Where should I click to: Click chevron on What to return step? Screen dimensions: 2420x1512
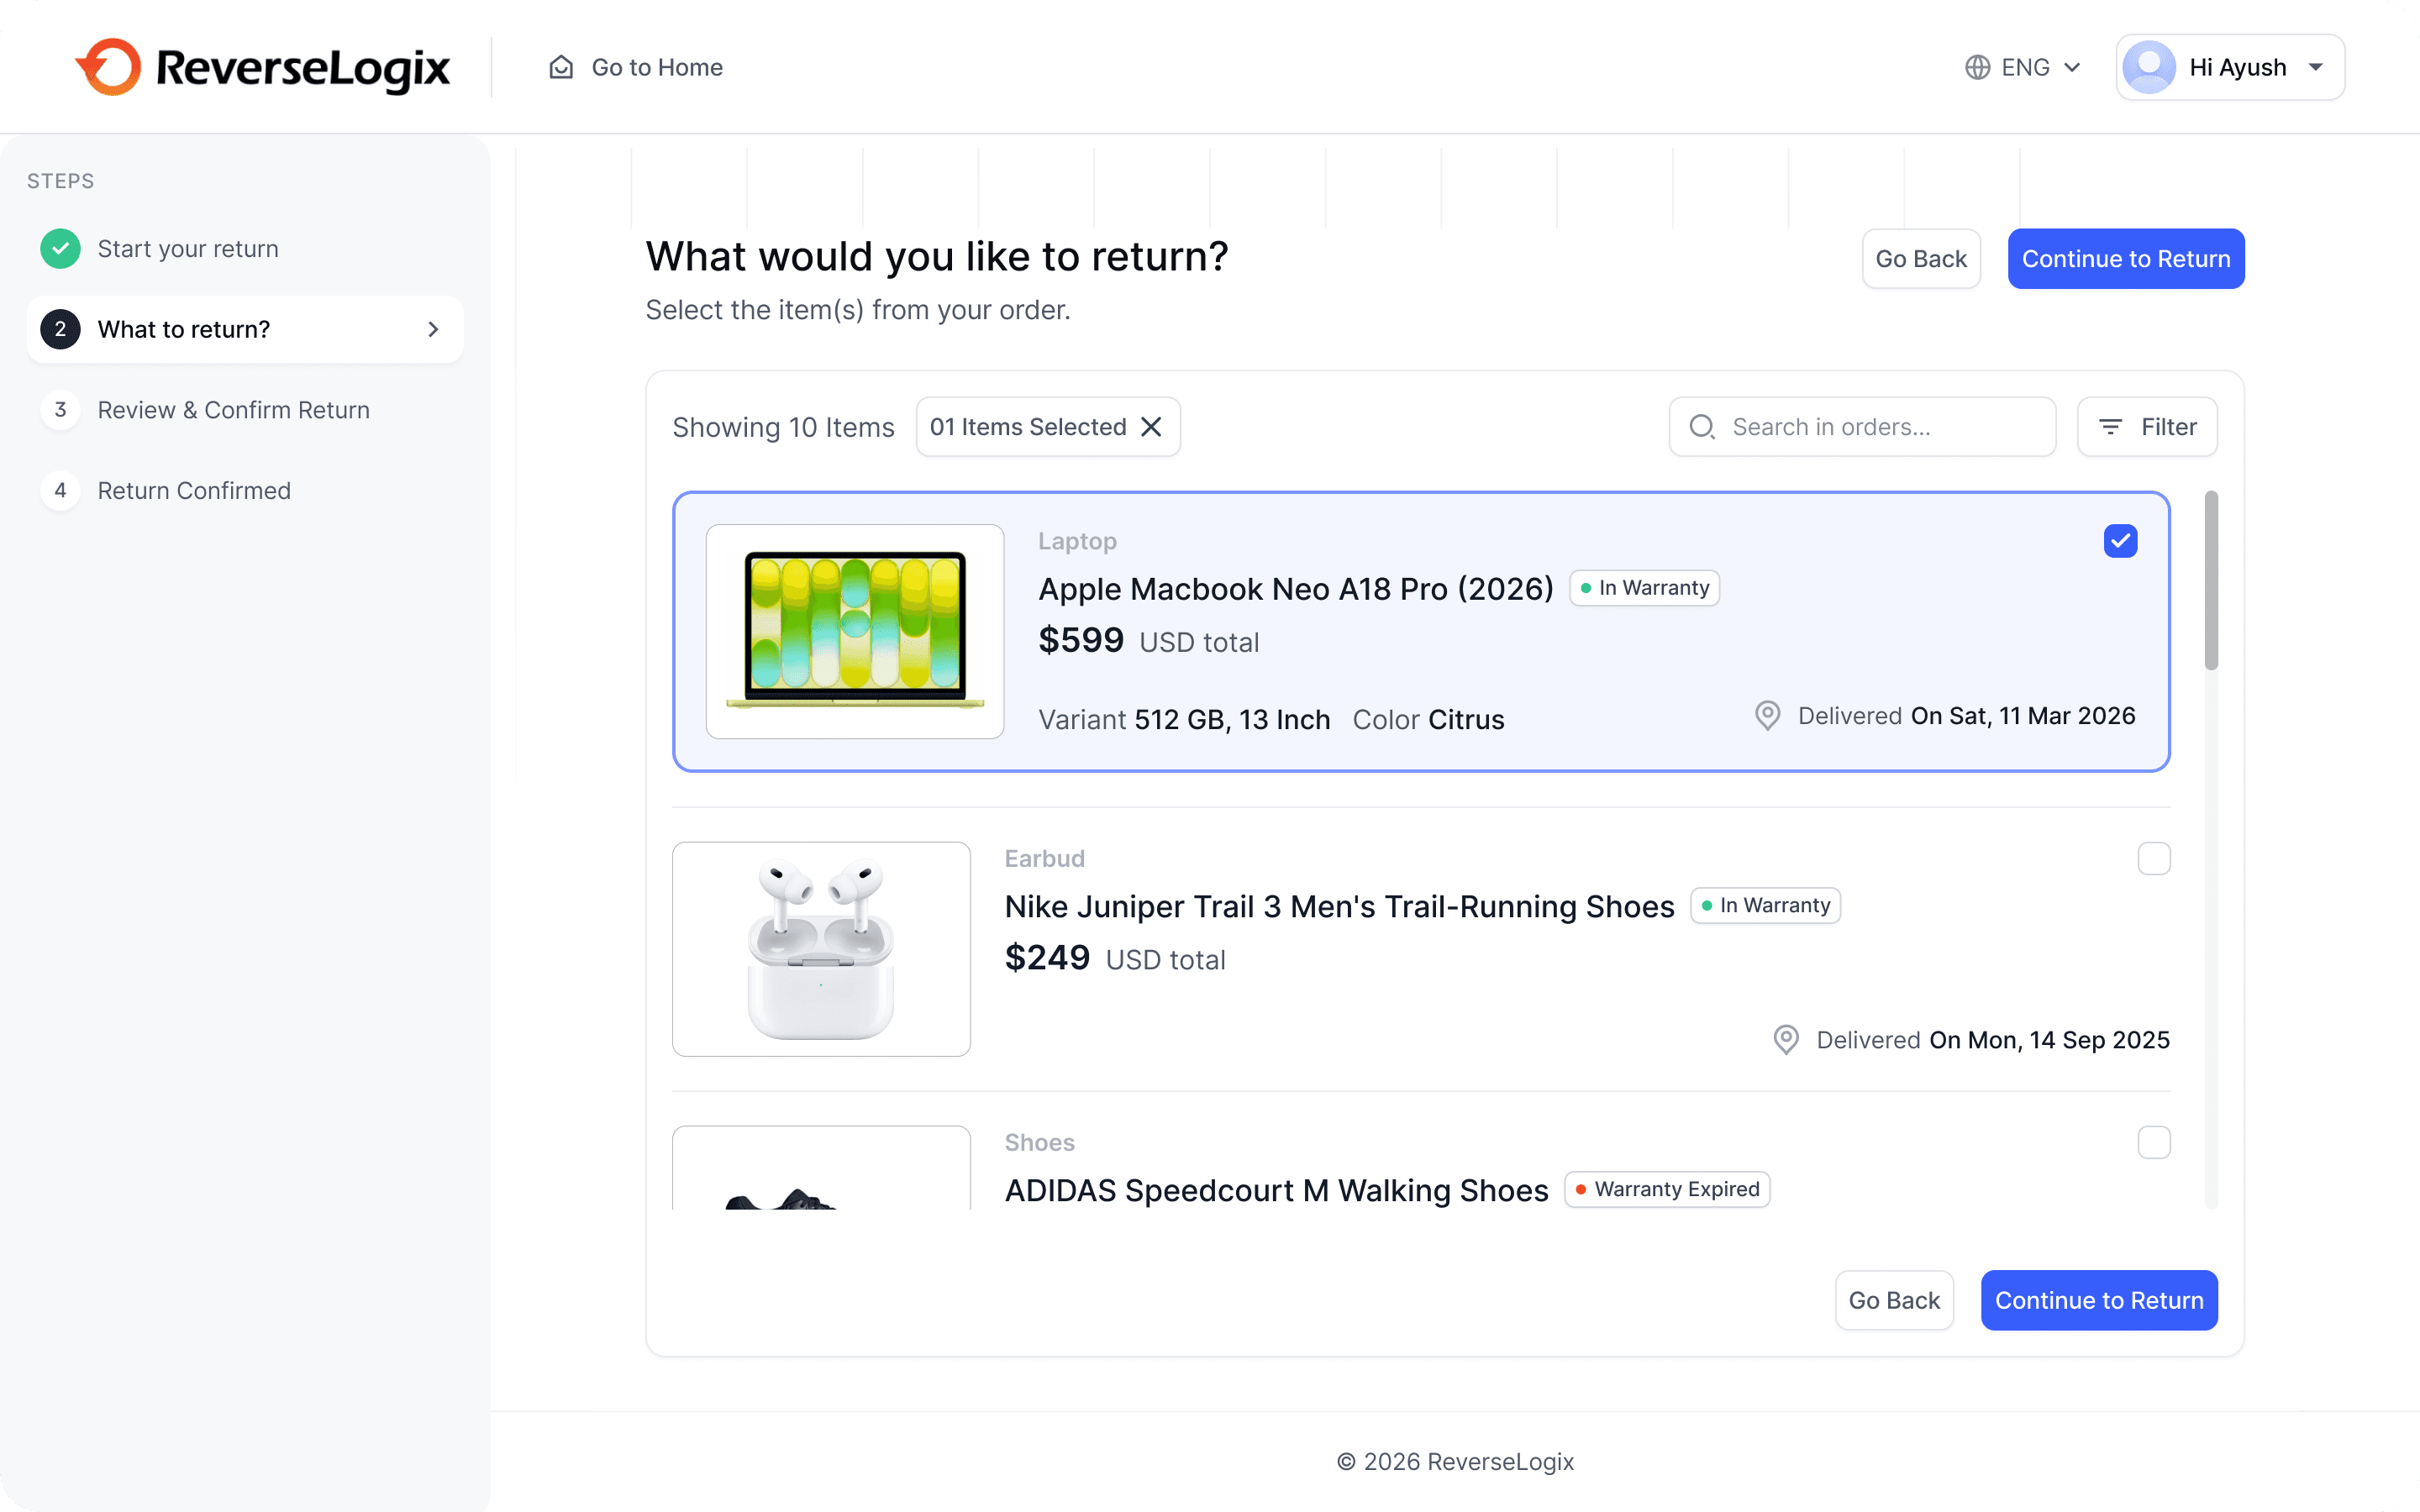click(433, 329)
